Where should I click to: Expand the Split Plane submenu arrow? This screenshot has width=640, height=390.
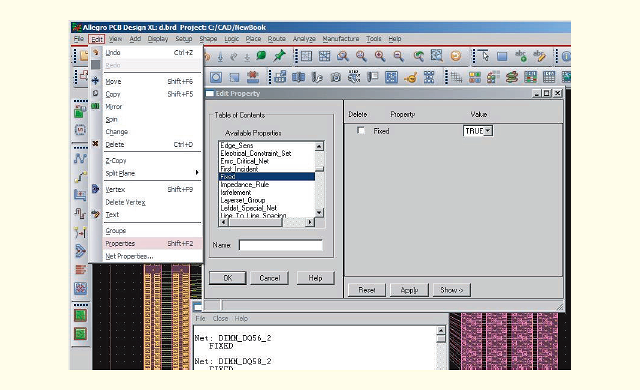tap(197, 173)
